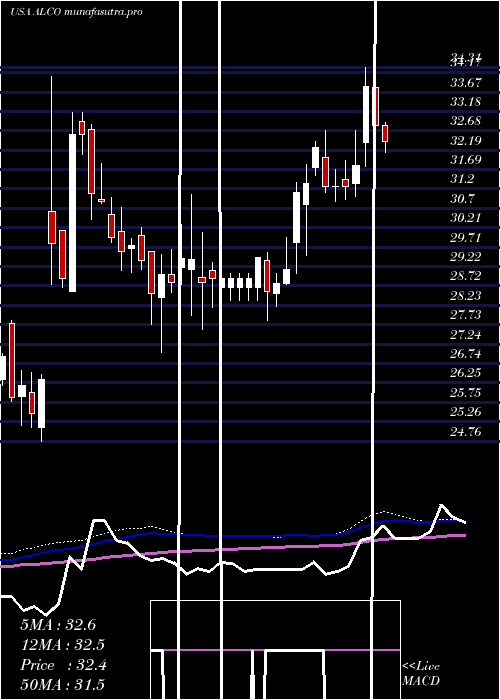Click the 50MA : 31.5 readout
The height and width of the screenshot is (700, 500).
pos(62,684)
